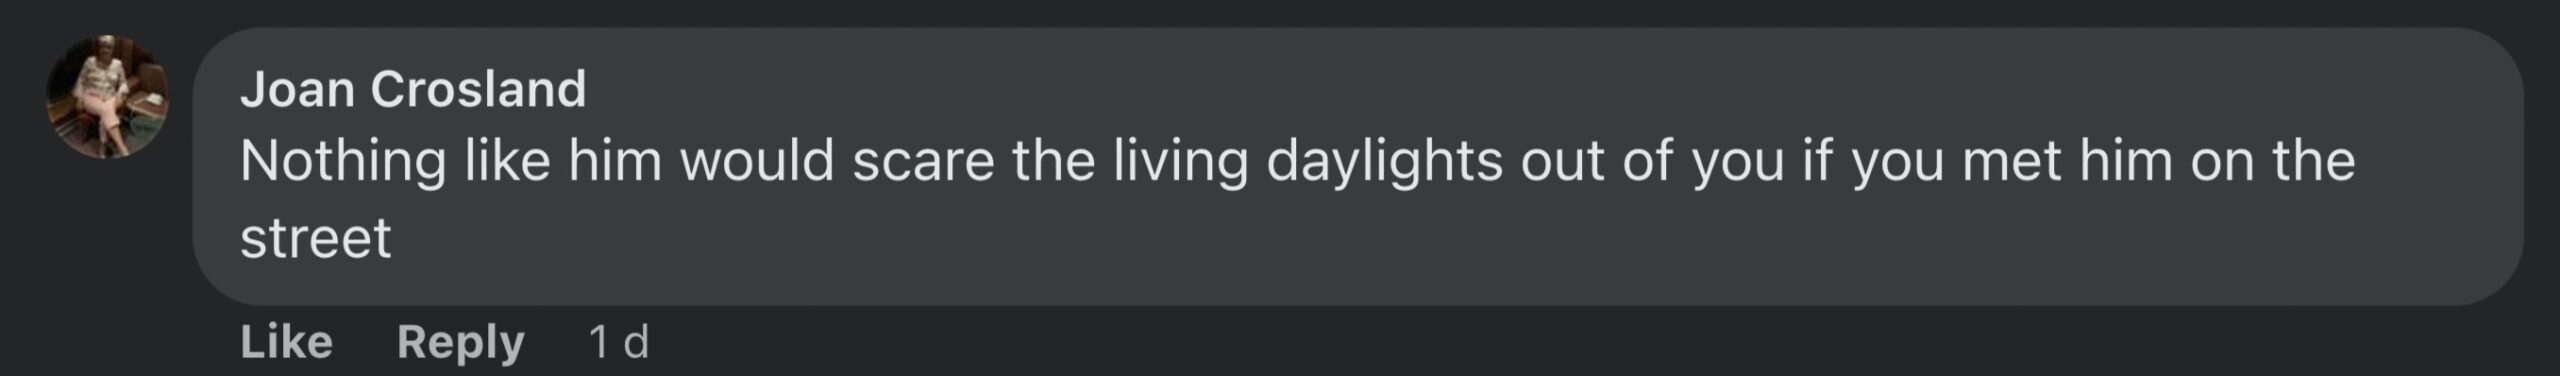
Task: Click the Joan Crosland name link
Action: point(413,89)
